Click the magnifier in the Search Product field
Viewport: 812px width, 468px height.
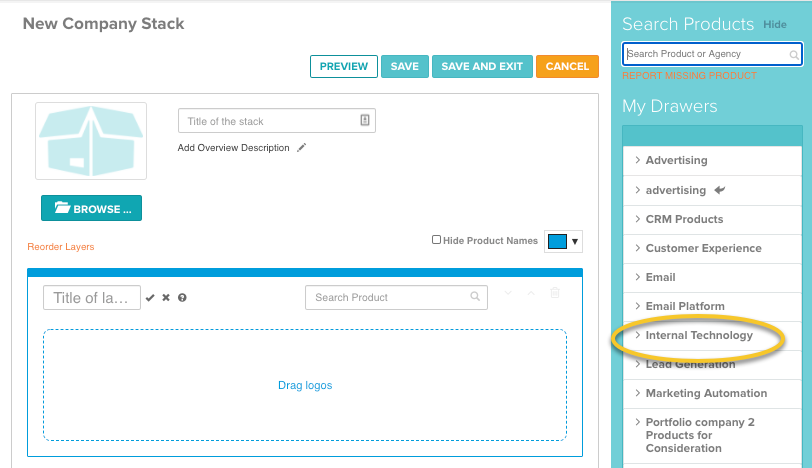pyautogui.click(x=475, y=296)
